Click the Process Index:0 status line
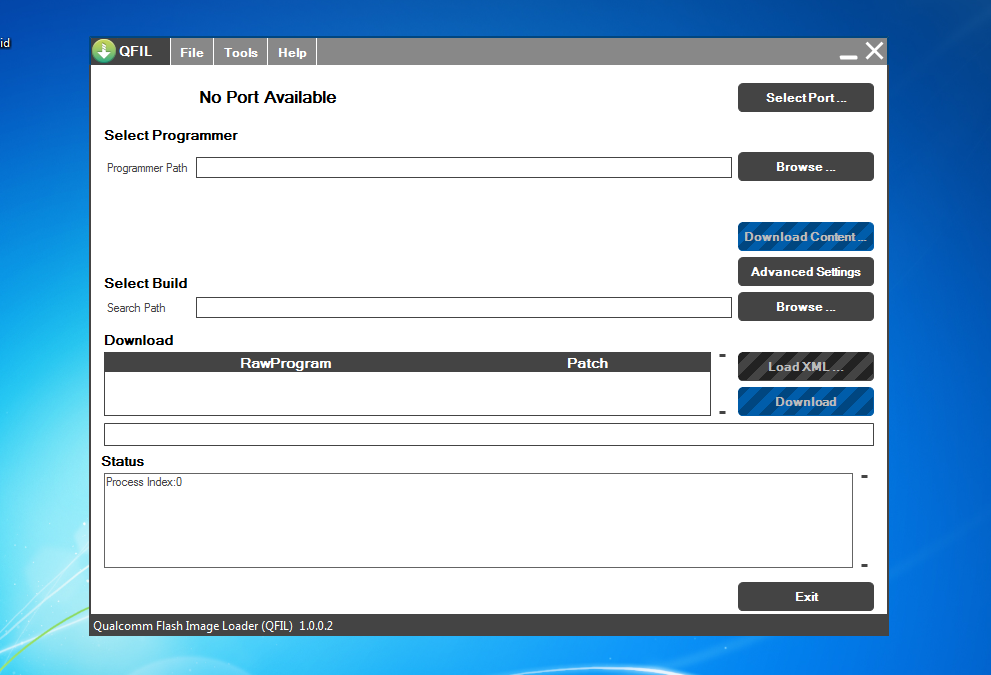The width and height of the screenshot is (991, 675). 144,482
